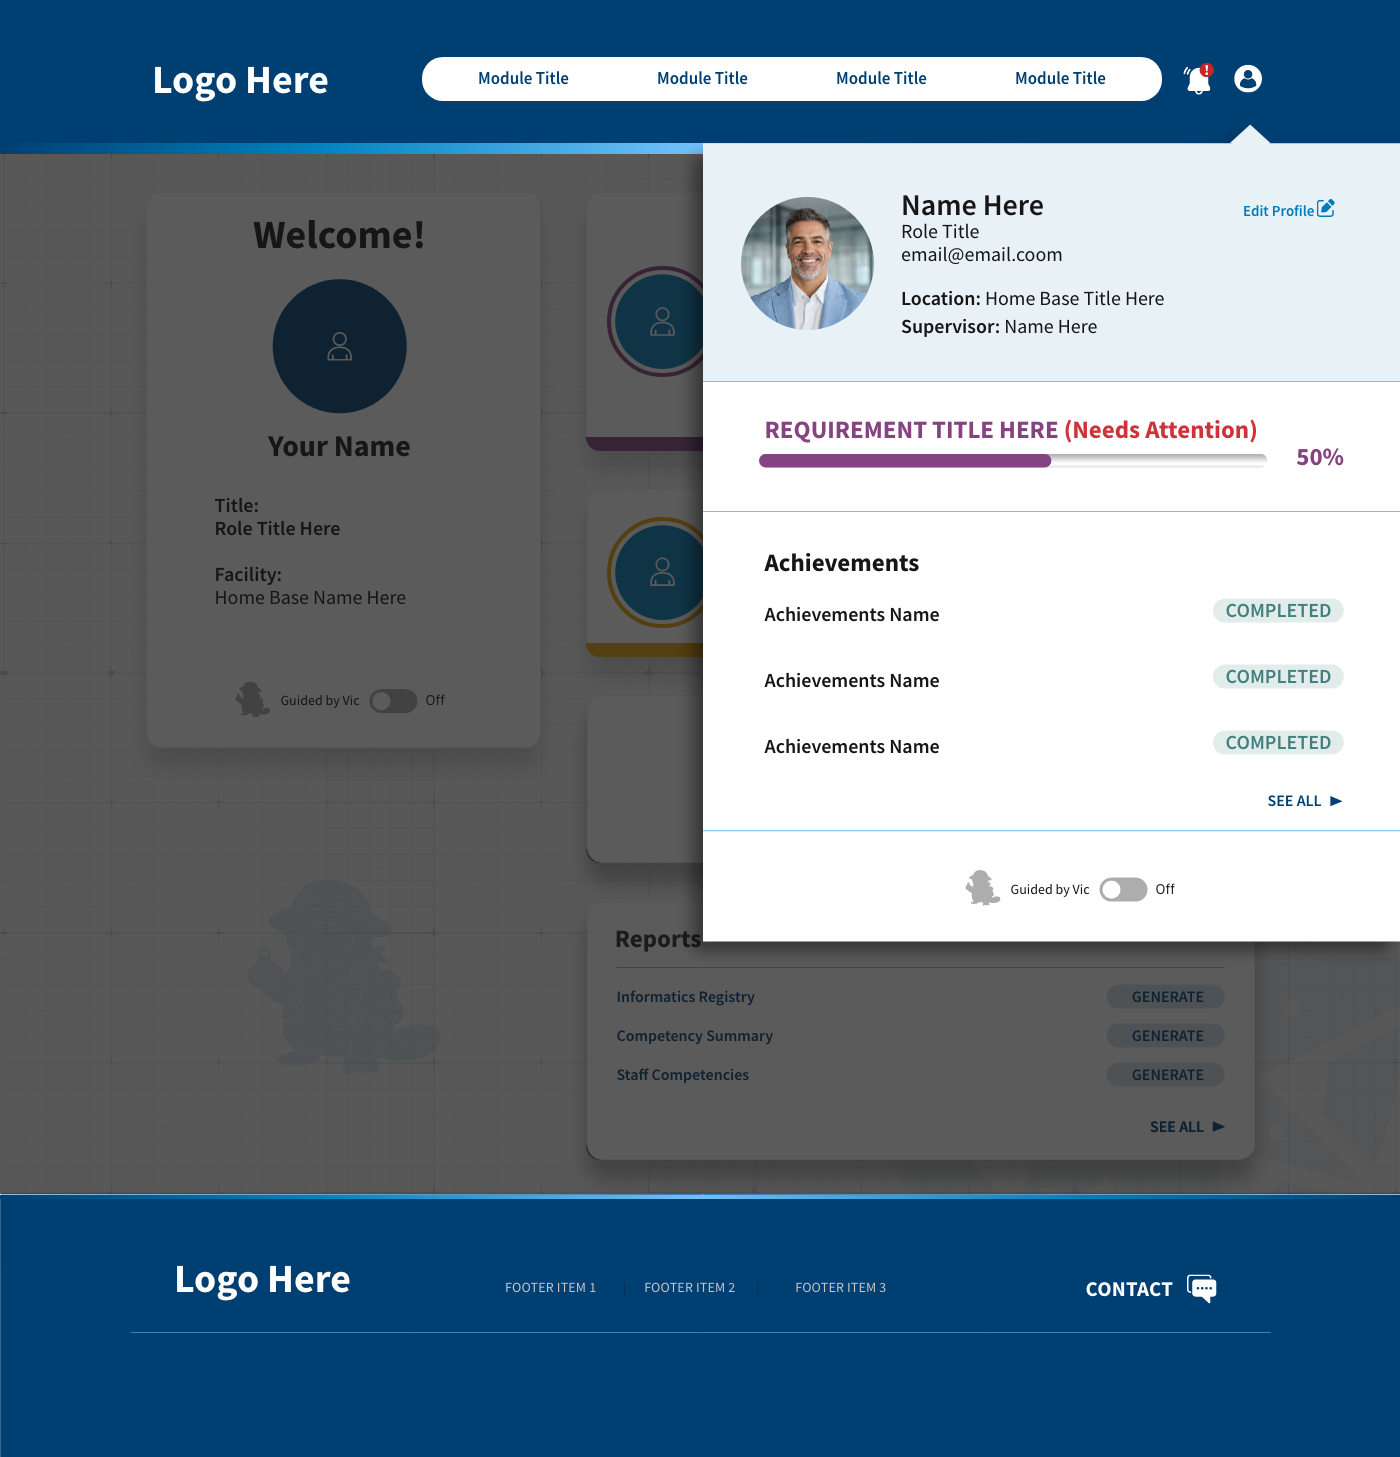Click the Edit Profile pencil icon
The width and height of the screenshot is (1400, 1457).
(x=1327, y=208)
